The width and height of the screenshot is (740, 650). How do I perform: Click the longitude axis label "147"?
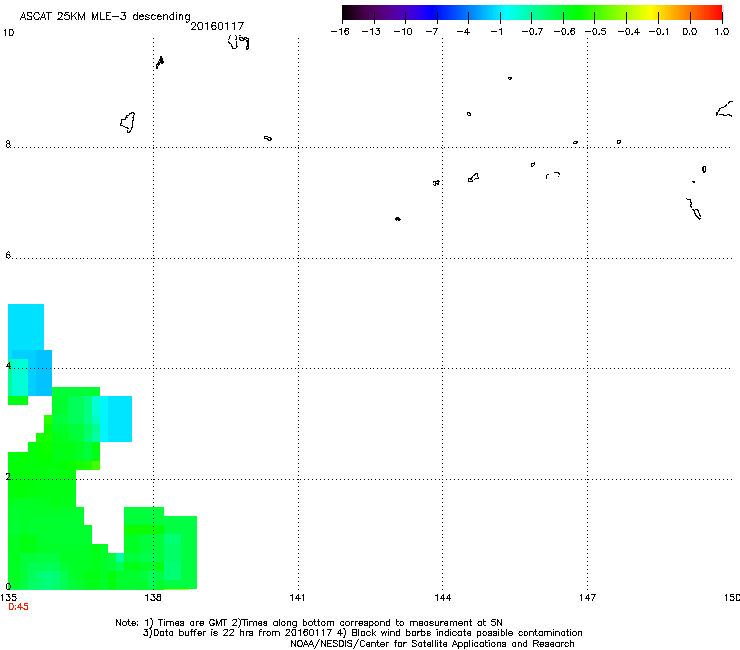pos(588,598)
